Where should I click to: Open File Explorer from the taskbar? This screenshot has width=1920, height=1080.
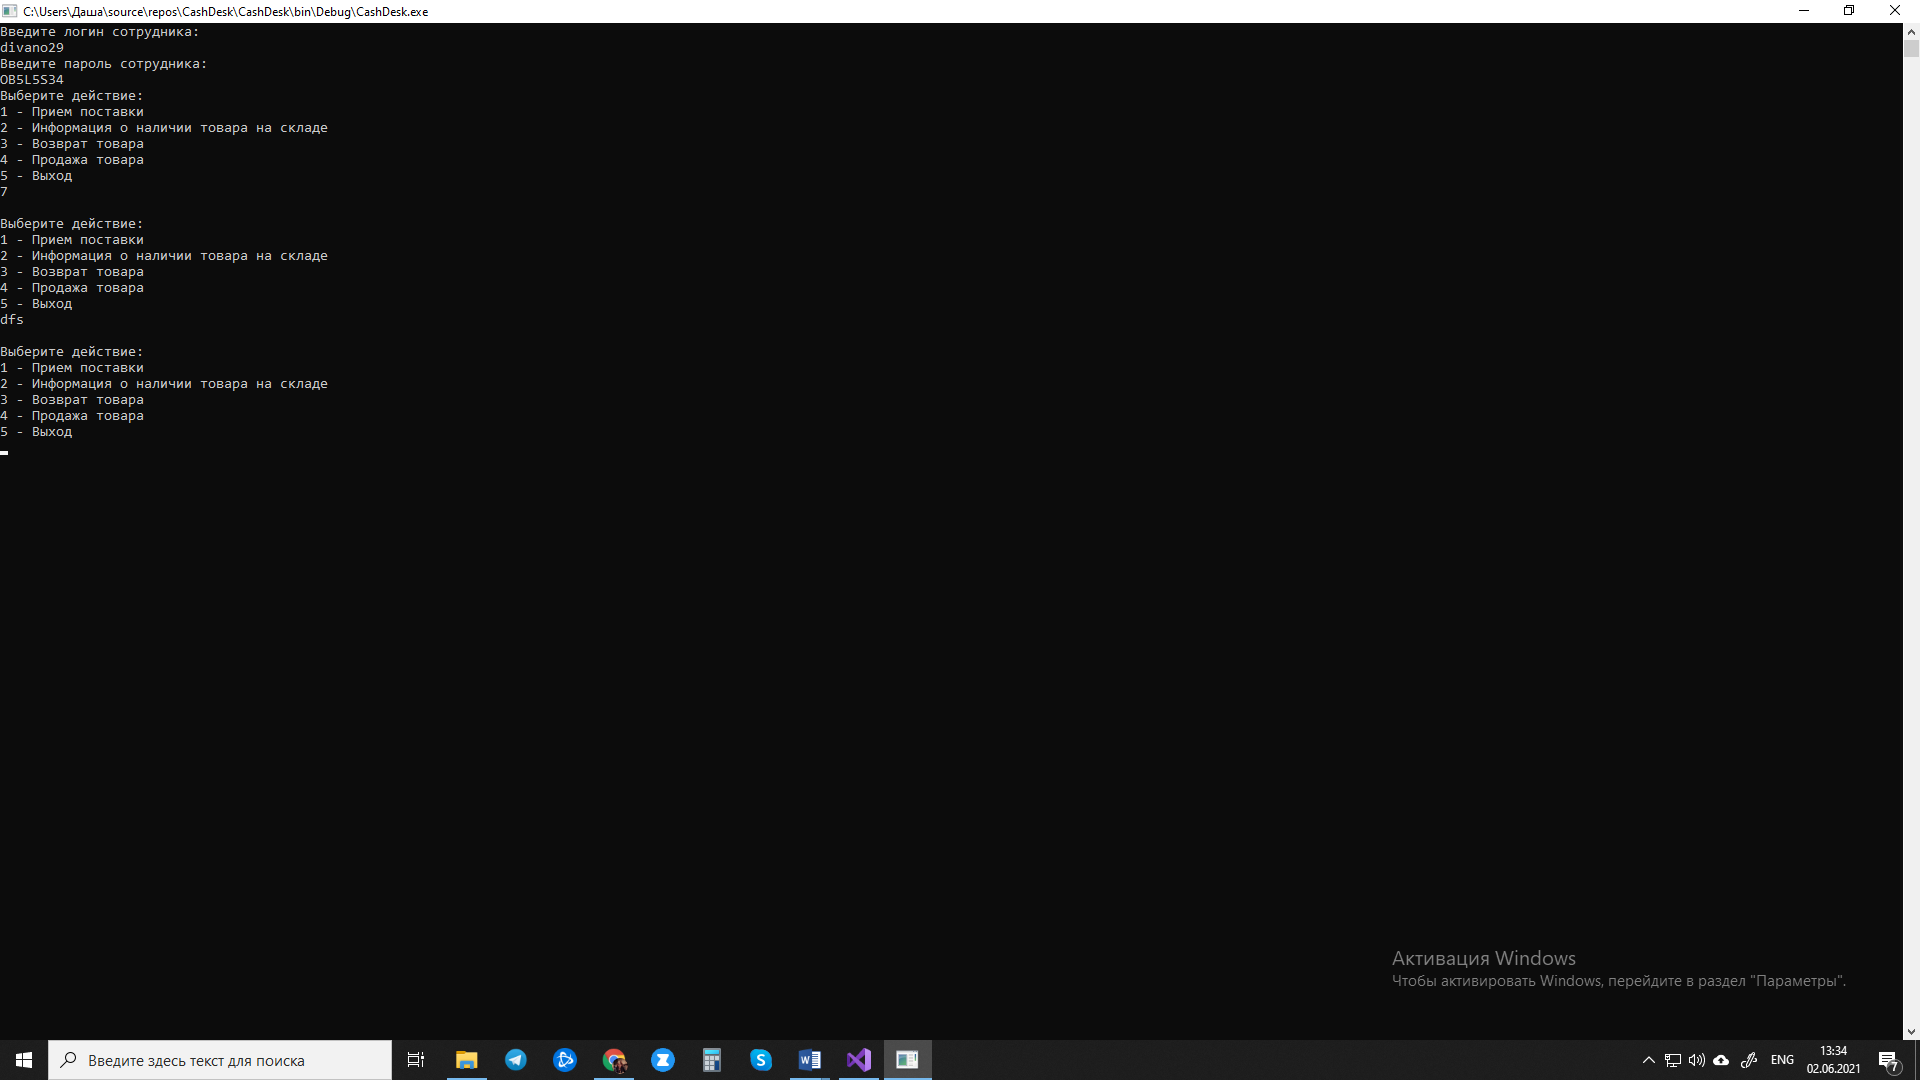click(466, 1060)
